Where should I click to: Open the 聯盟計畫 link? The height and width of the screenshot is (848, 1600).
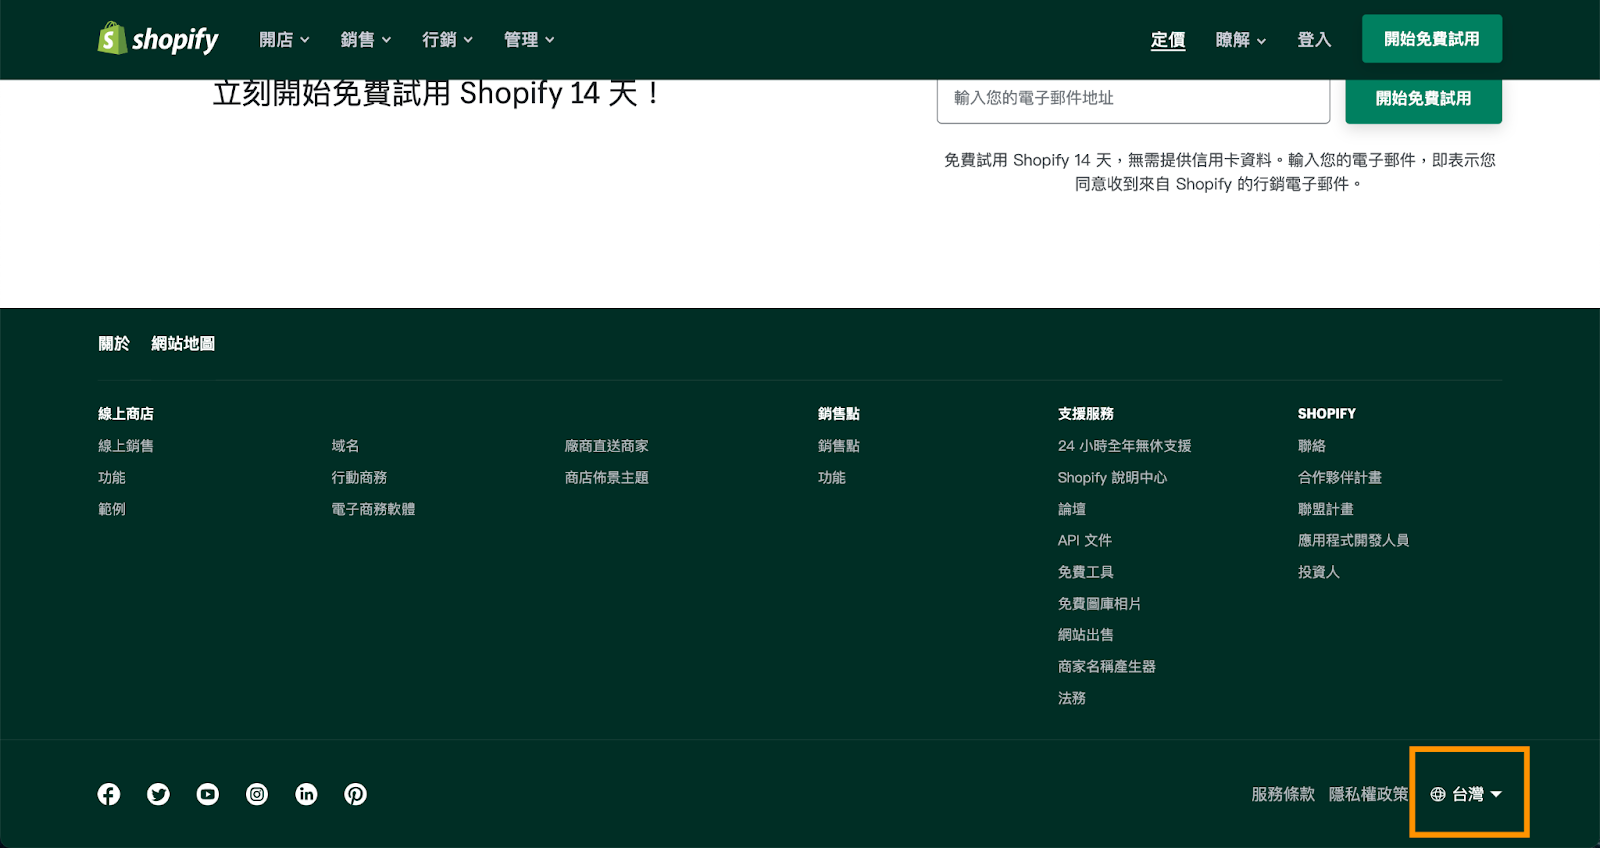pos(1326,509)
